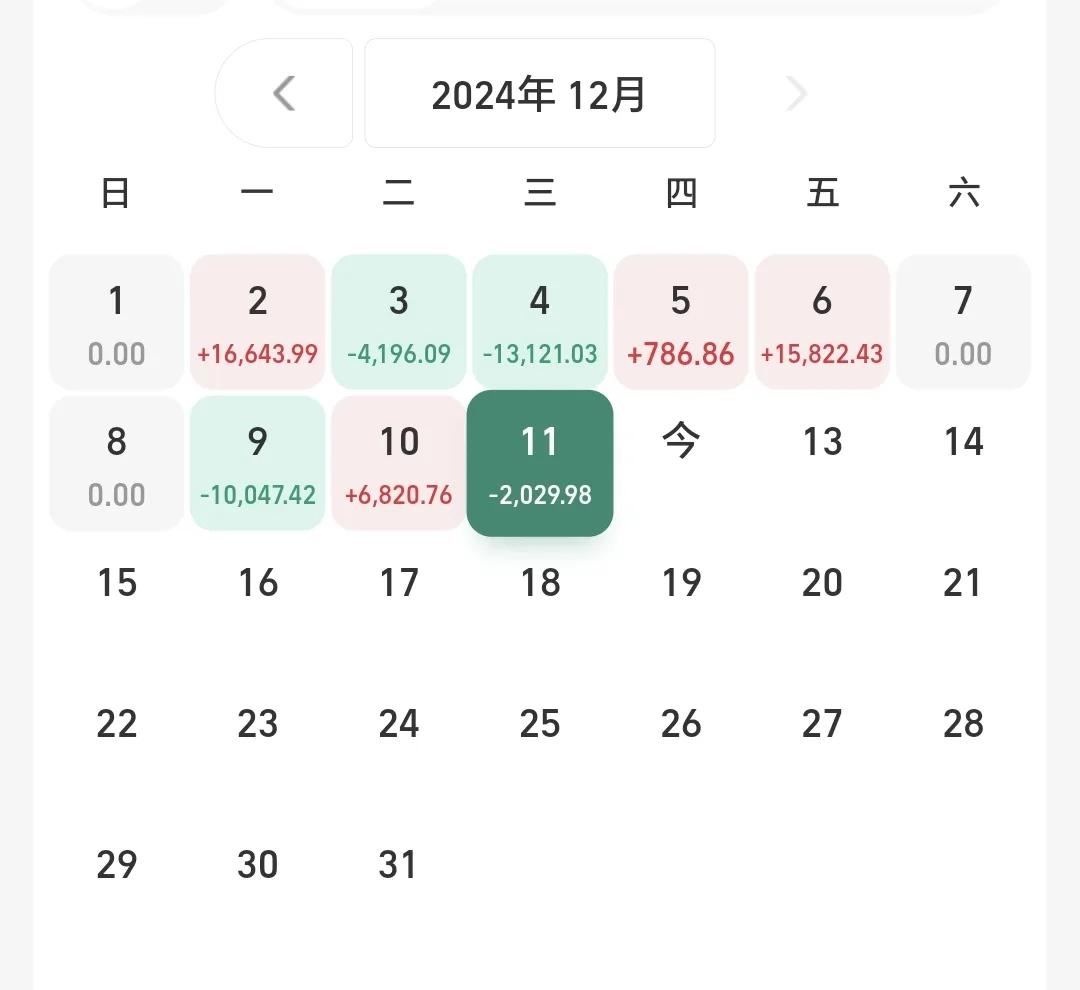Viewport: 1080px width, 990px height.
Task: Select today's date marked 今
Action: 681,441
